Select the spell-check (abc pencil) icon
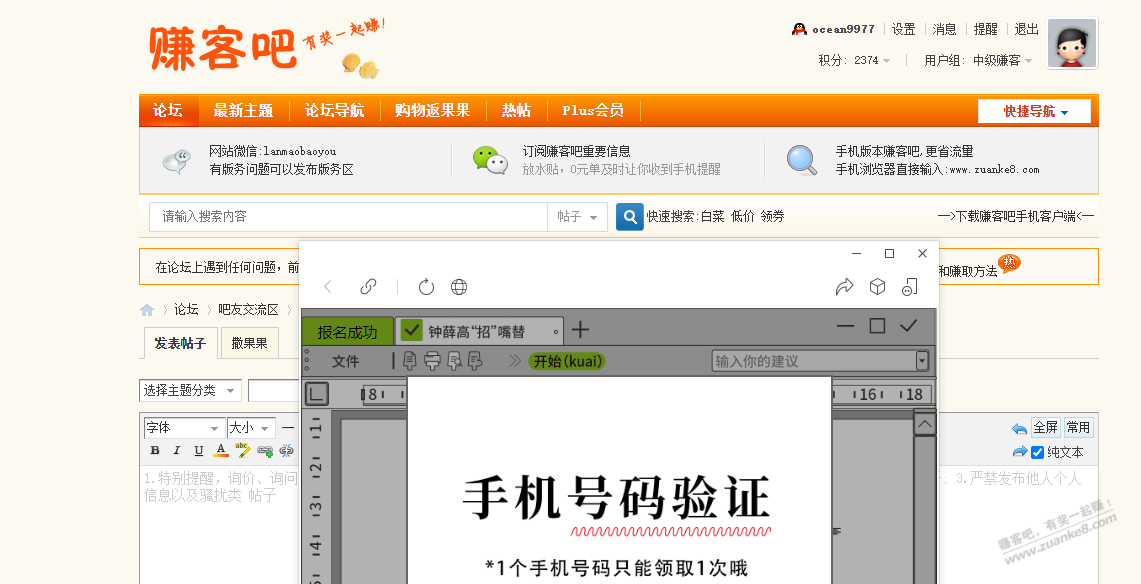 [242, 450]
